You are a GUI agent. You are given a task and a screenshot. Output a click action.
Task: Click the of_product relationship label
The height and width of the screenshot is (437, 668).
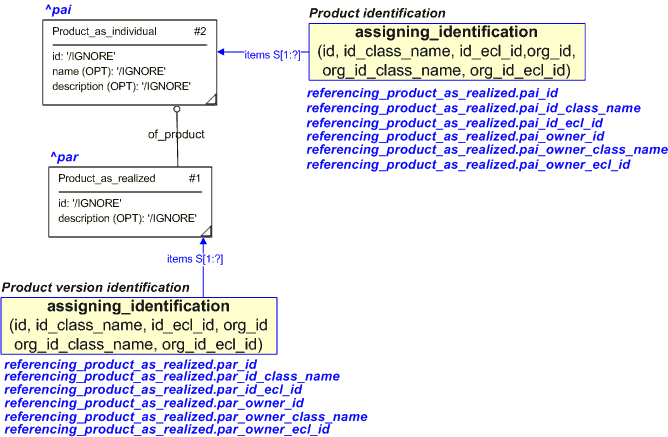coord(176,135)
